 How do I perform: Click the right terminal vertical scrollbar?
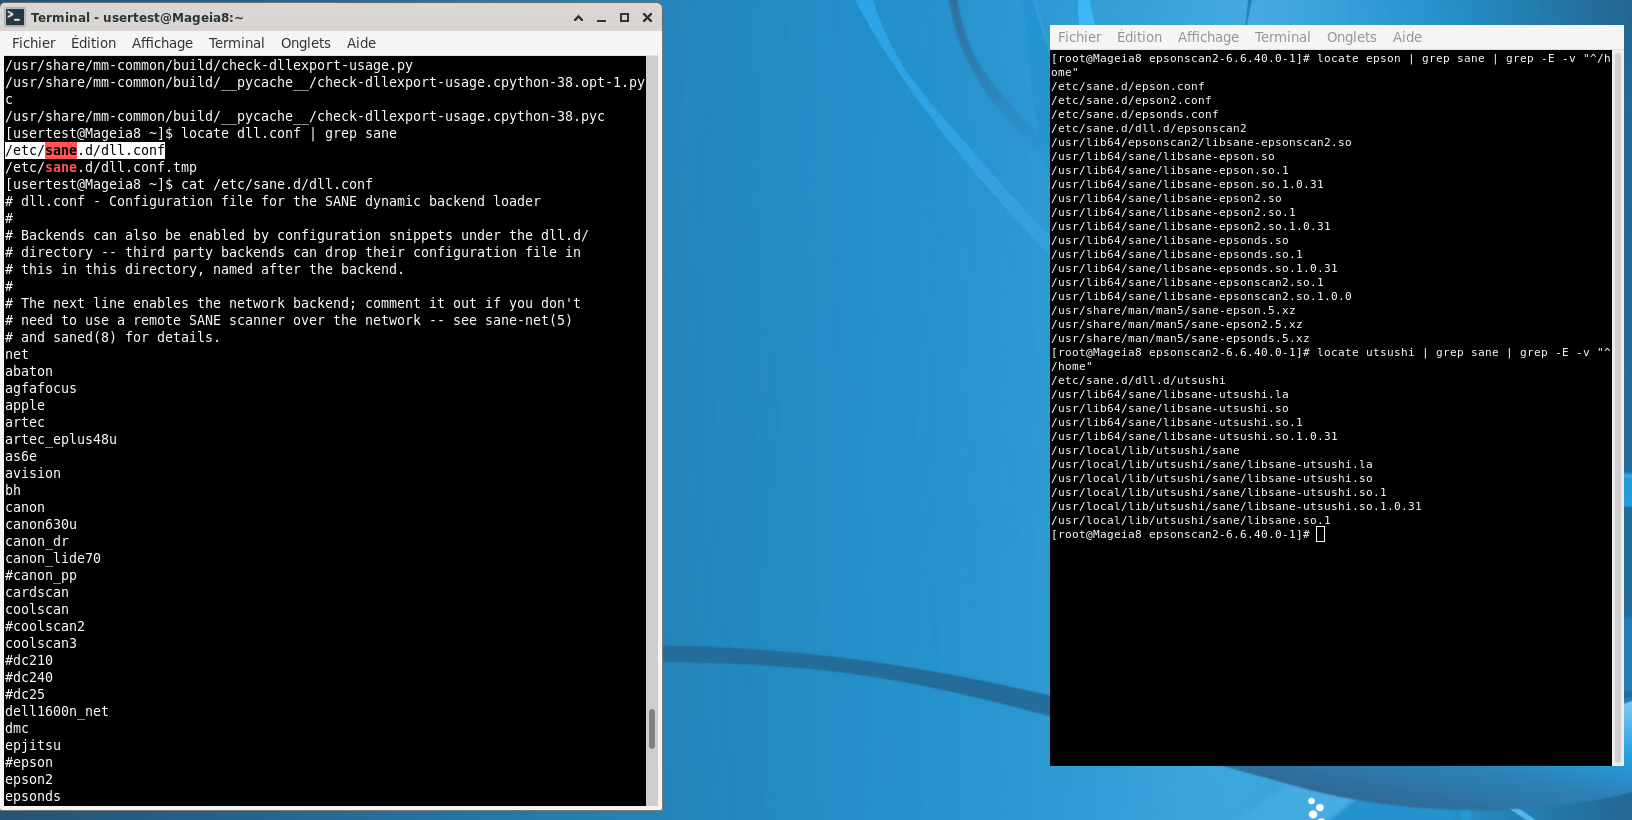click(x=1618, y=408)
